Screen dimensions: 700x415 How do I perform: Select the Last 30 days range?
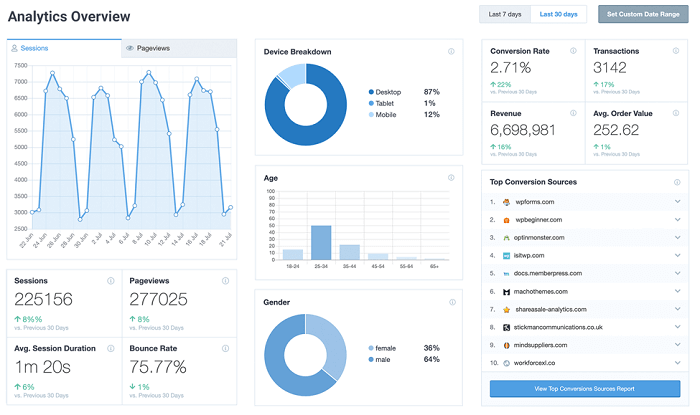(558, 14)
